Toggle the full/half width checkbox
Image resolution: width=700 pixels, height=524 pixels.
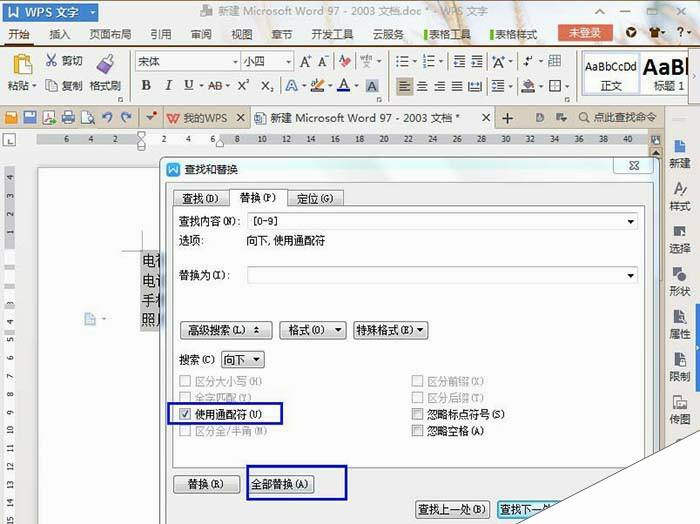pos(185,431)
